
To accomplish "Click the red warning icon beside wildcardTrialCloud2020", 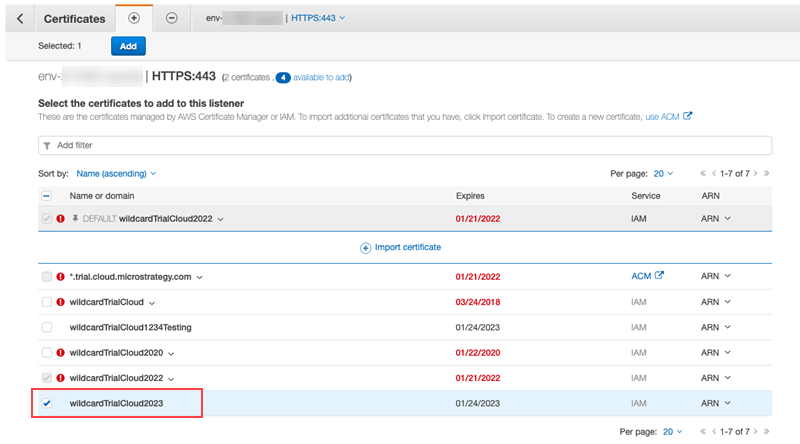I will tap(60, 353).
